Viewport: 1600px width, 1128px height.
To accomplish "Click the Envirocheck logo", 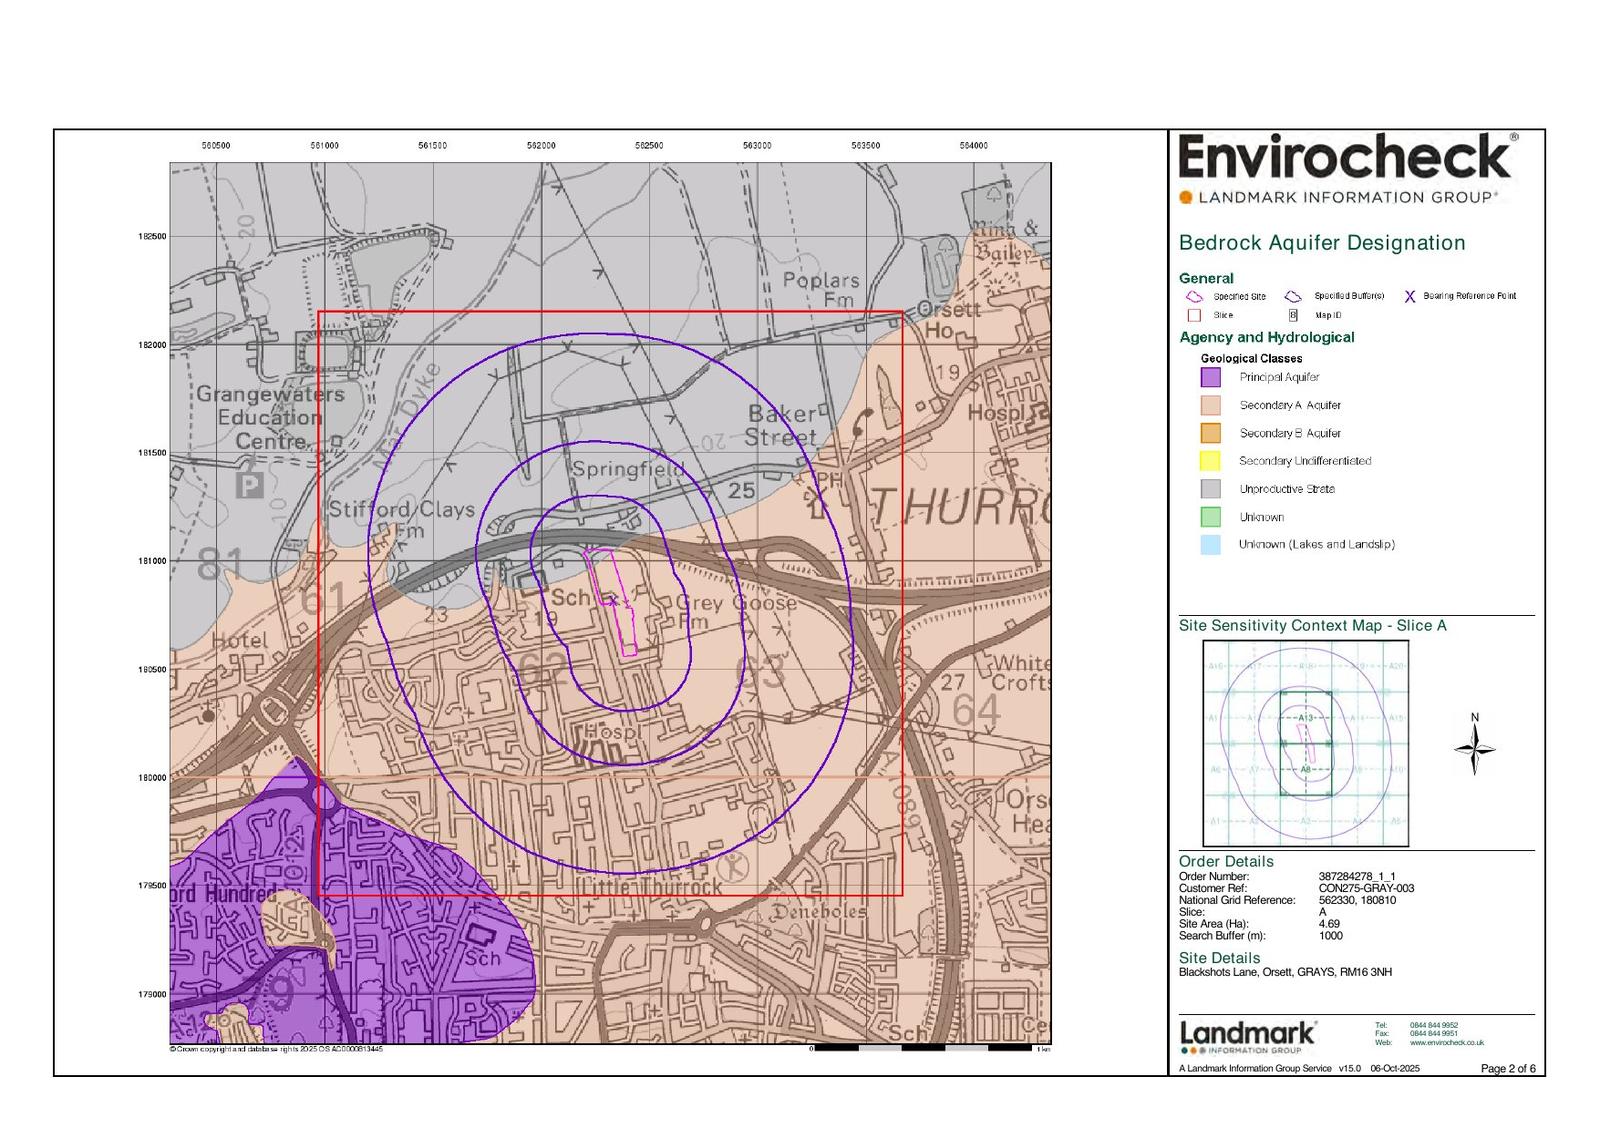I will (x=1346, y=158).
